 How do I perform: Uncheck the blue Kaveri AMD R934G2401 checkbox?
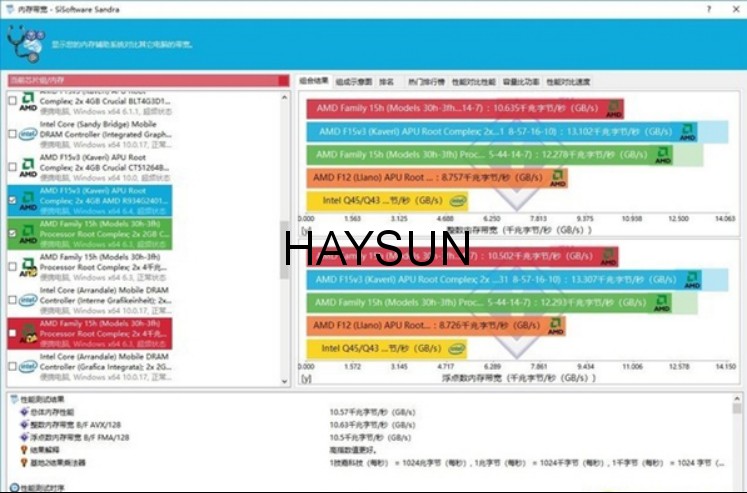pyautogui.click(x=13, y=200)
